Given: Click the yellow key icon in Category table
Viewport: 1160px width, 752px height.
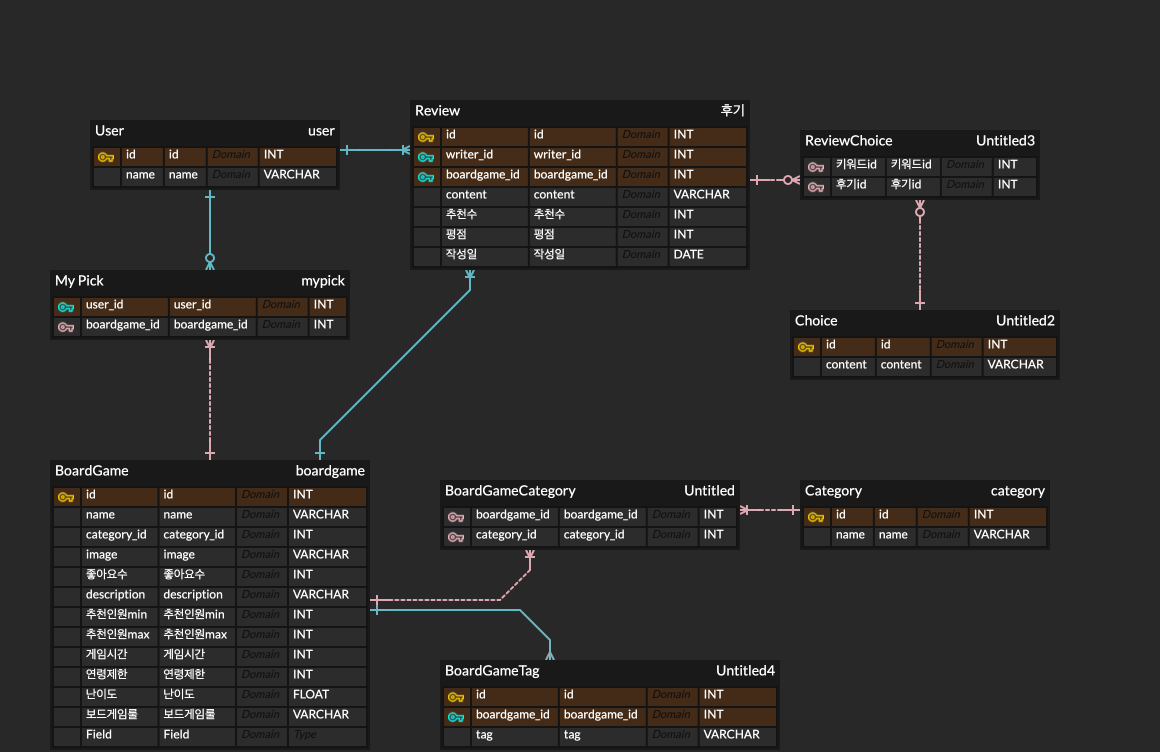Looking at the screenshot, I should 816,517.
